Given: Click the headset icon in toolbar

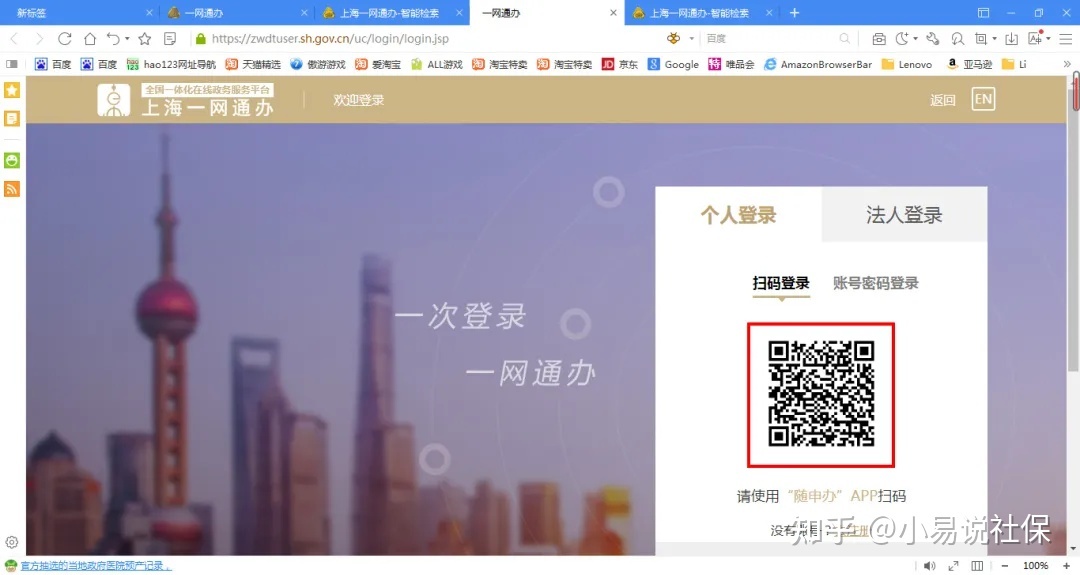Looking at the screenshot, I should (957, 39).
